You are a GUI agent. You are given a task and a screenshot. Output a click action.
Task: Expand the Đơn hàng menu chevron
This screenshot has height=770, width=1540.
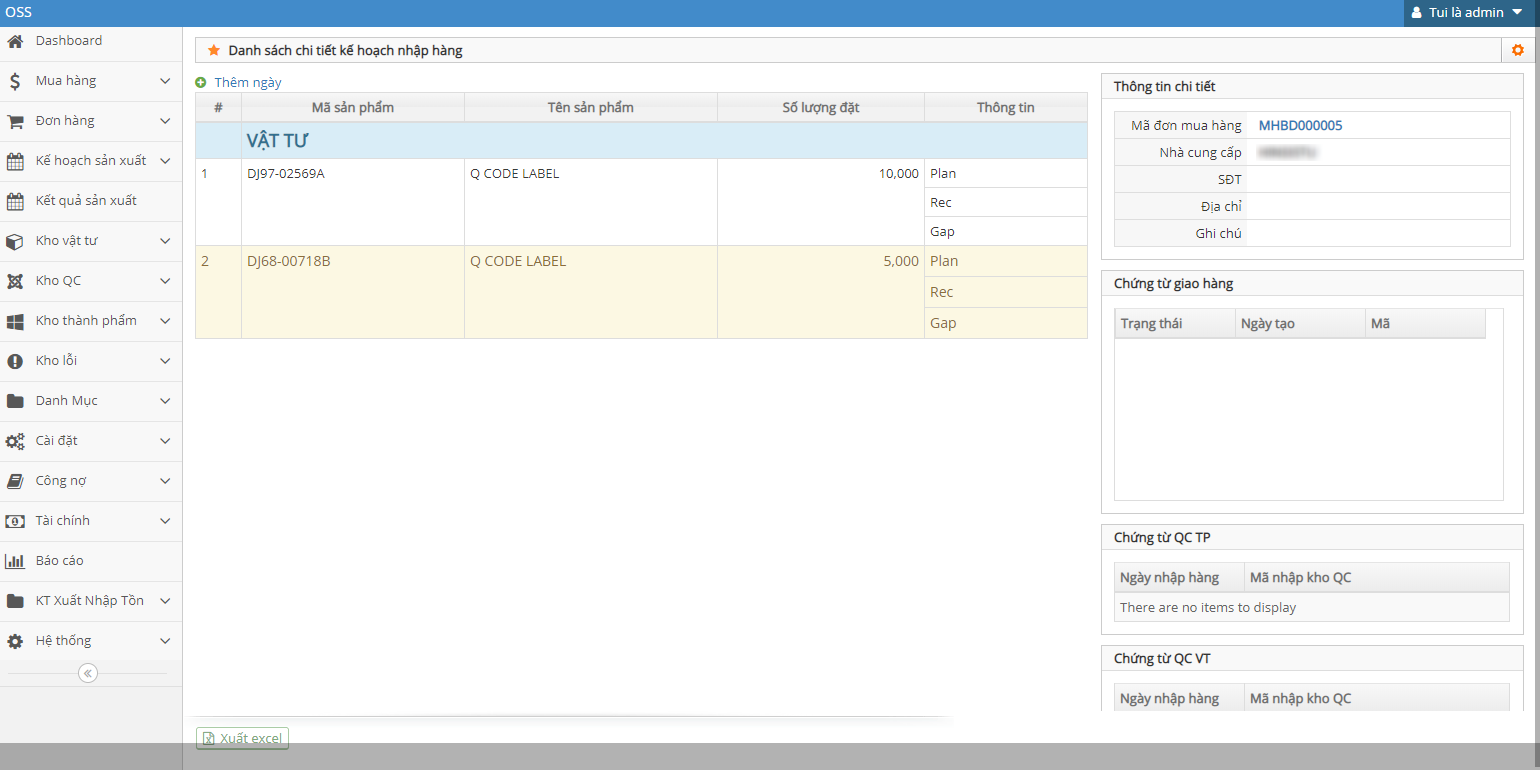pos(165,121)
